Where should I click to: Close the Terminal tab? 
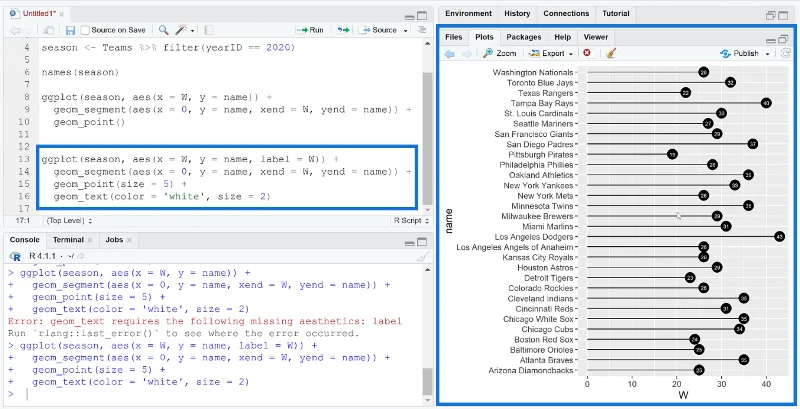90,240
